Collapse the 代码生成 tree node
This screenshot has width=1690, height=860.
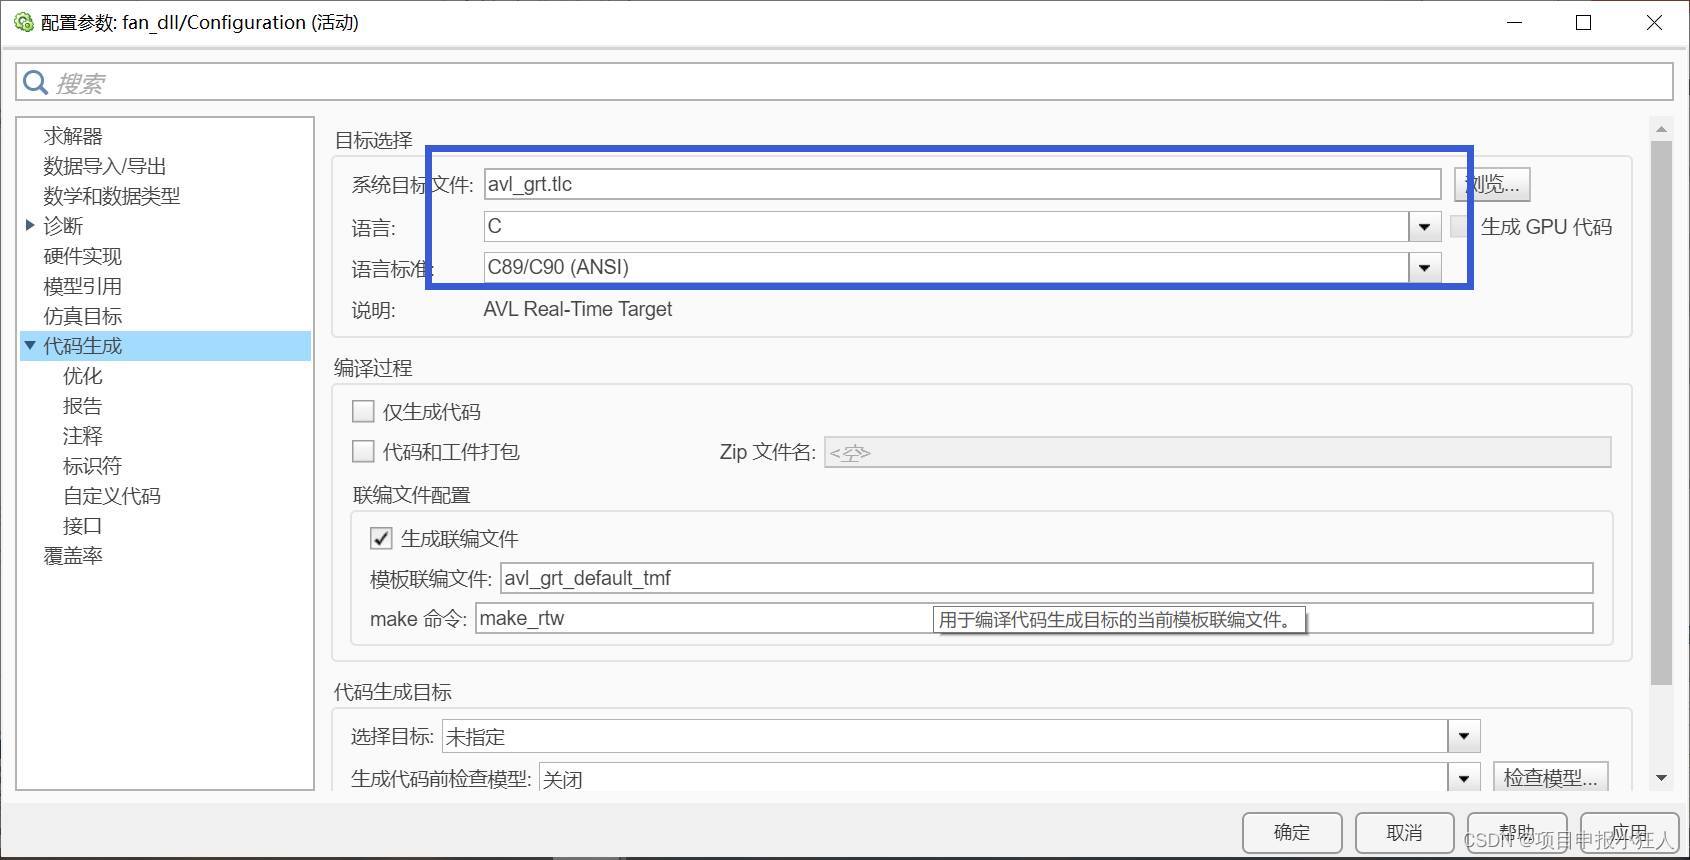pyautogui.click(x=30, y=345)
